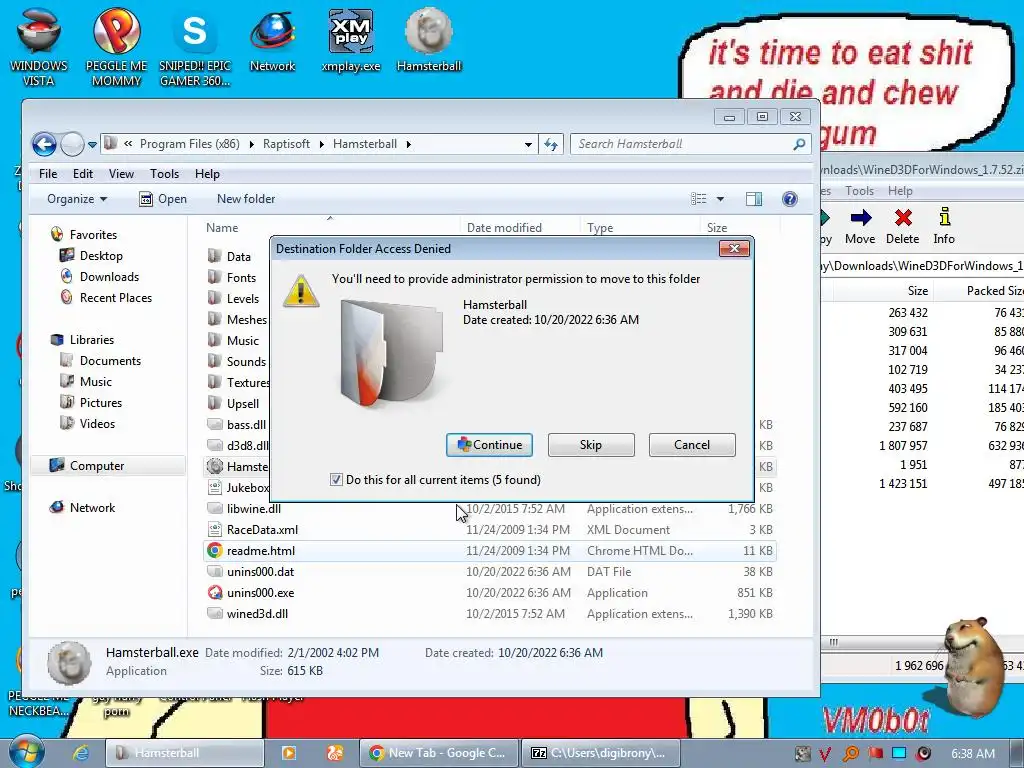Open Tools menu in the 7-Zip window
Image resolution: width=1024 pixels, height=768 pixels.
[859, 191]
